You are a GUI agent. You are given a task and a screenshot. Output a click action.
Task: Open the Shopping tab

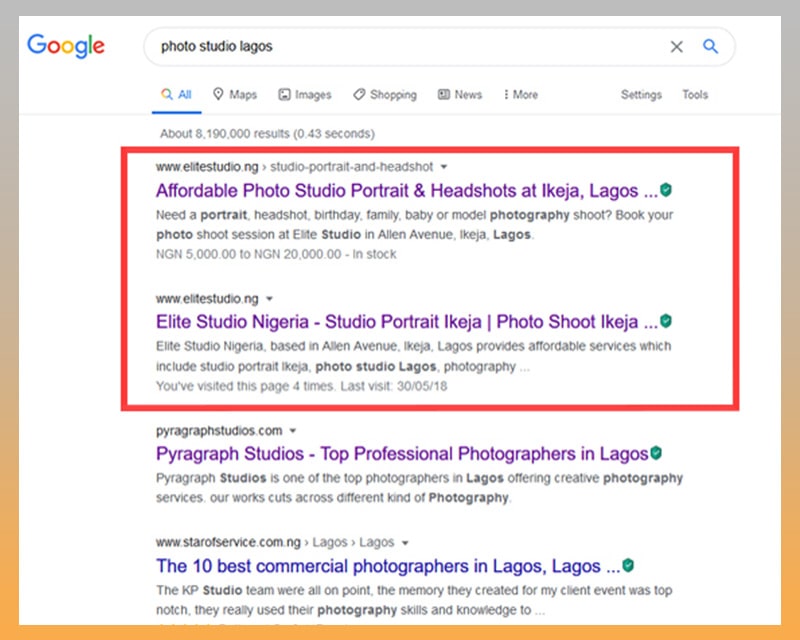385,94
